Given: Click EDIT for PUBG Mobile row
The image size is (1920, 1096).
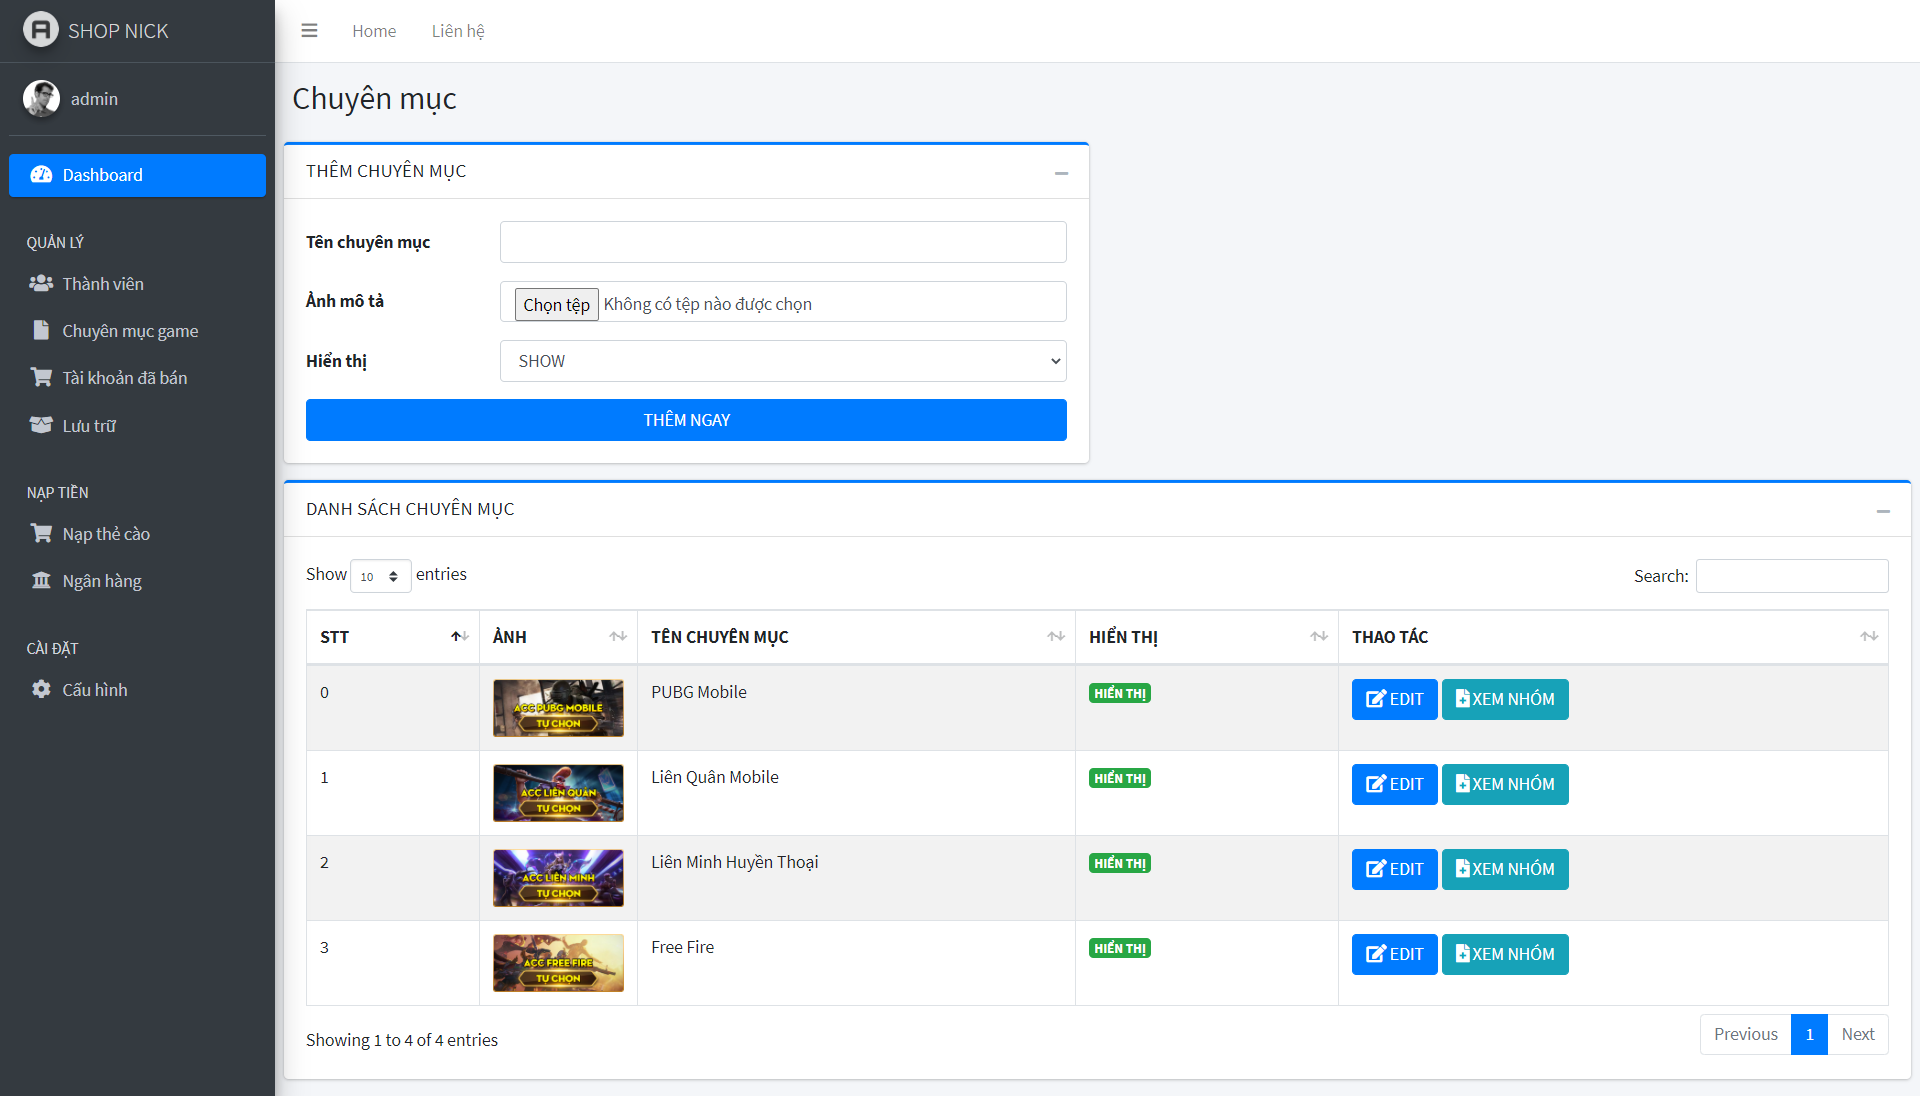Looking at the screenshot, I should (x=1393, y=699).
